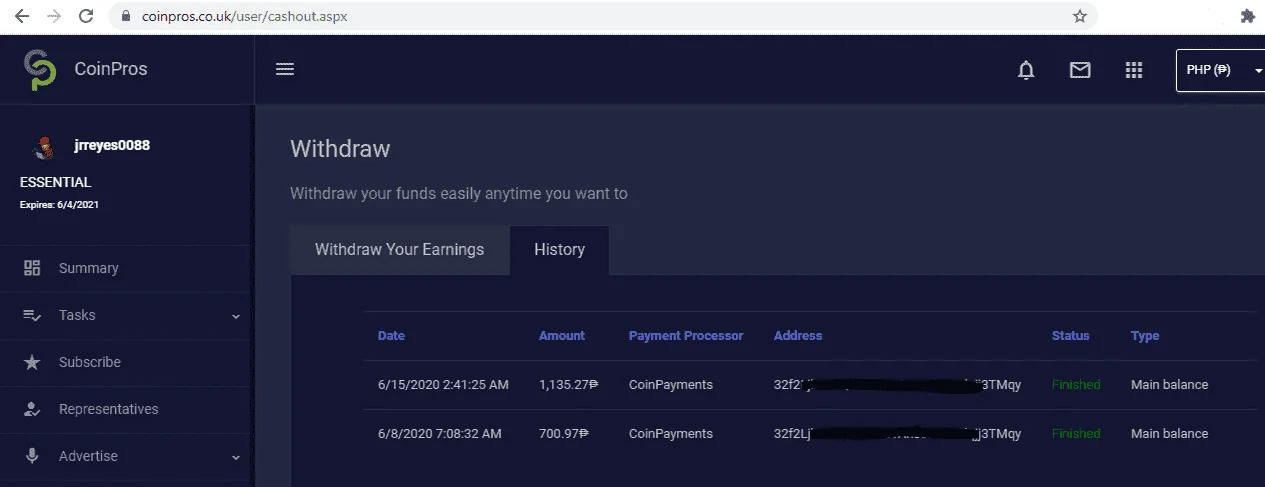This screenshot has height=487, width=1265.
Task: Click the Withdraw page heading
Action: (340, 149)
